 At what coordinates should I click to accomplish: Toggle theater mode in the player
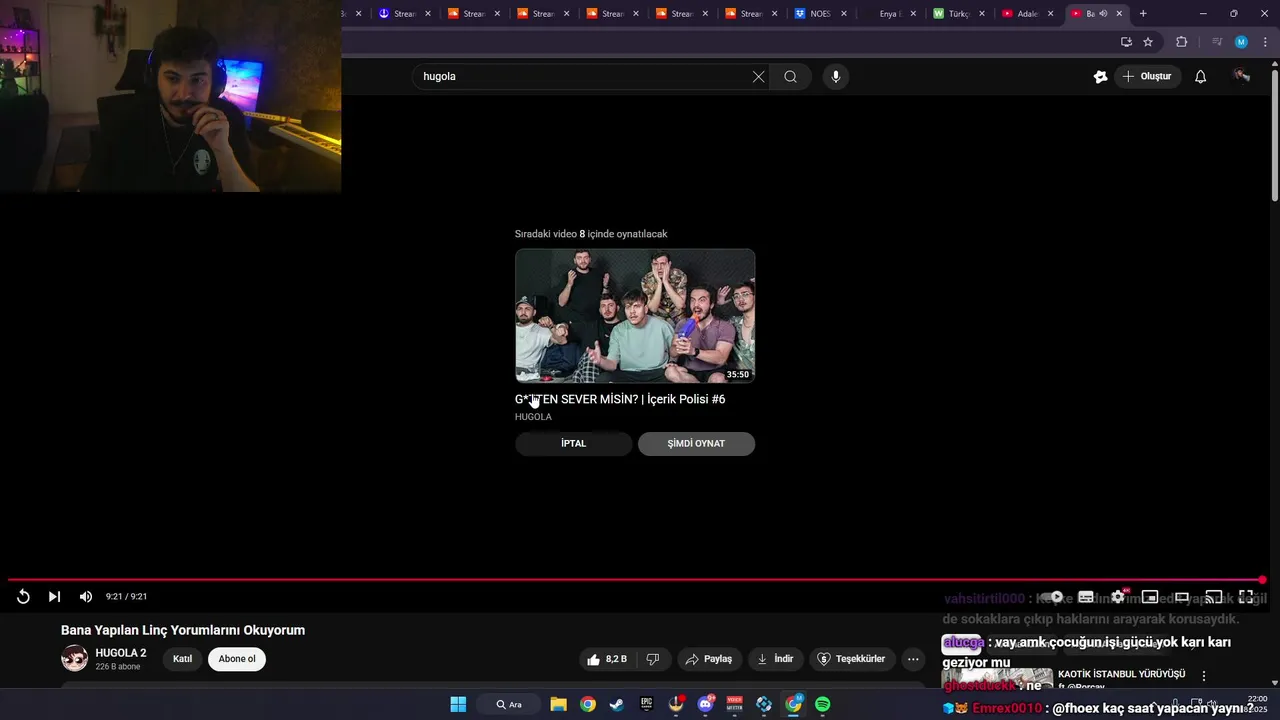(1182, 597)
